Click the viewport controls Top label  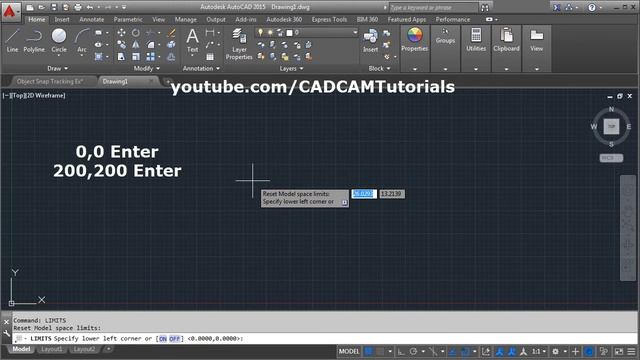[x=18, y=96]
